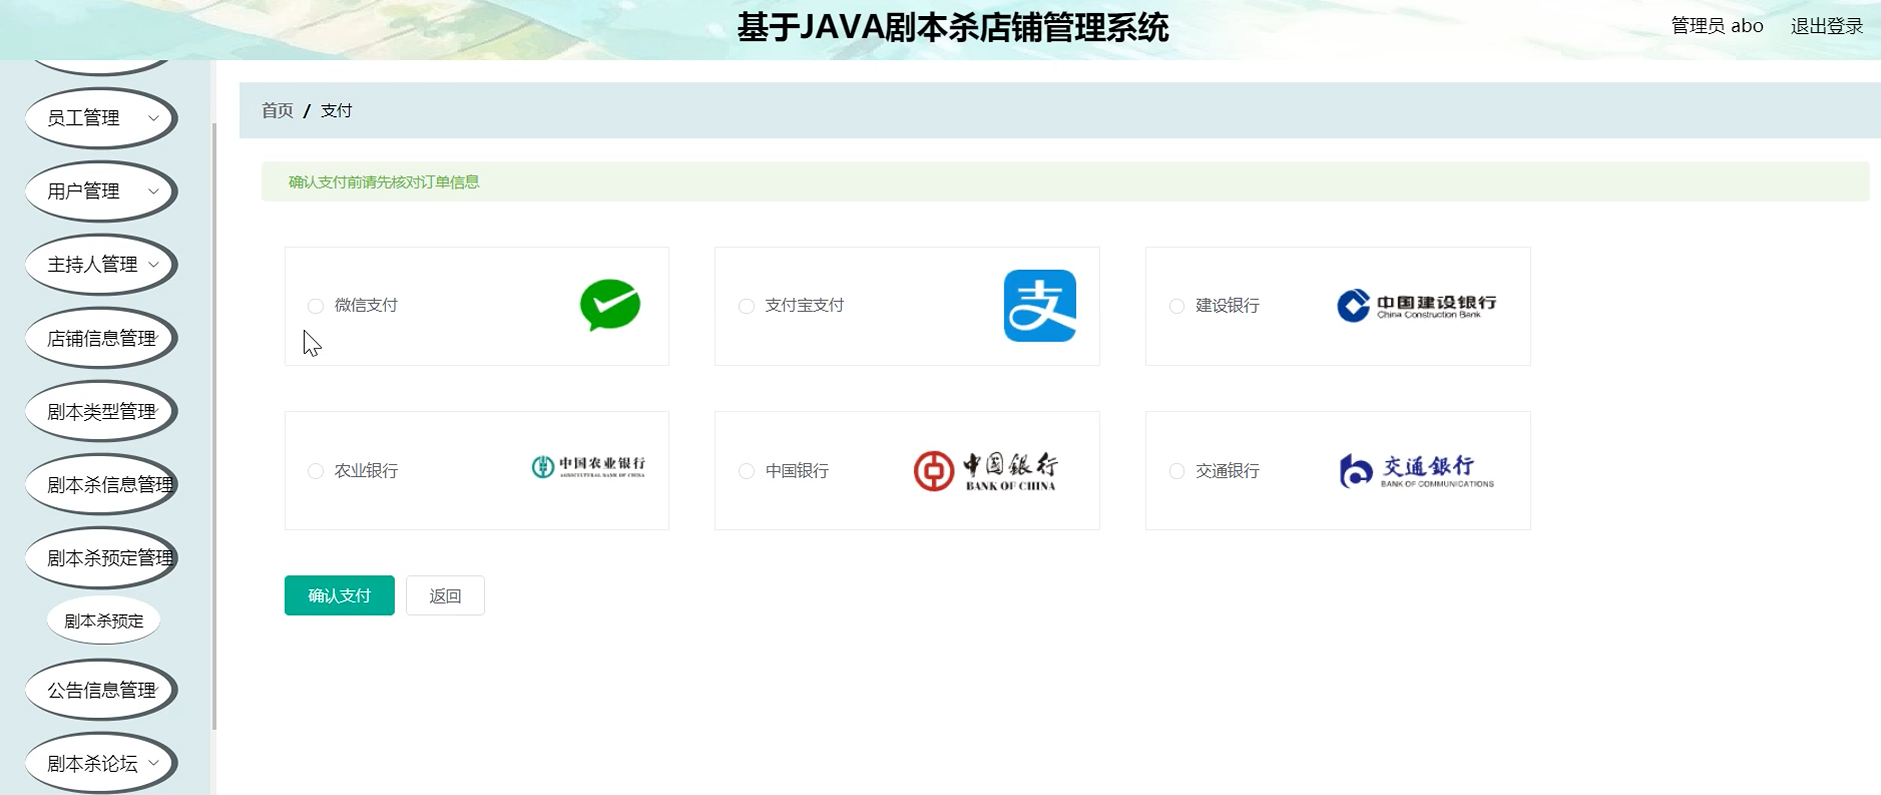The image size is (1881, 795).
Task: Select the 交通银行 radio button
Action: click(x=1177, y=471)
